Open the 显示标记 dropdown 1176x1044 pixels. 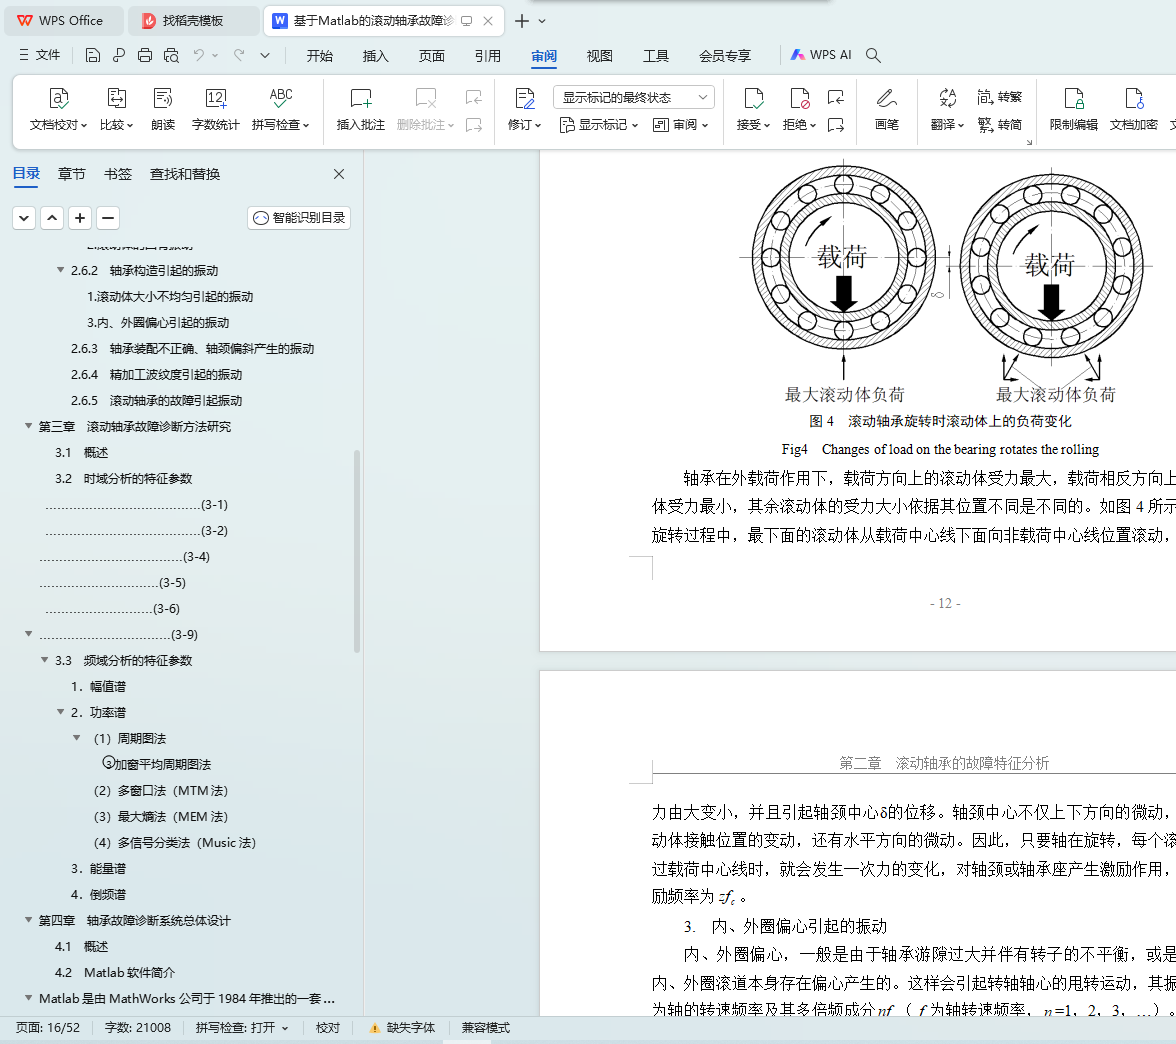coord(599,124)
